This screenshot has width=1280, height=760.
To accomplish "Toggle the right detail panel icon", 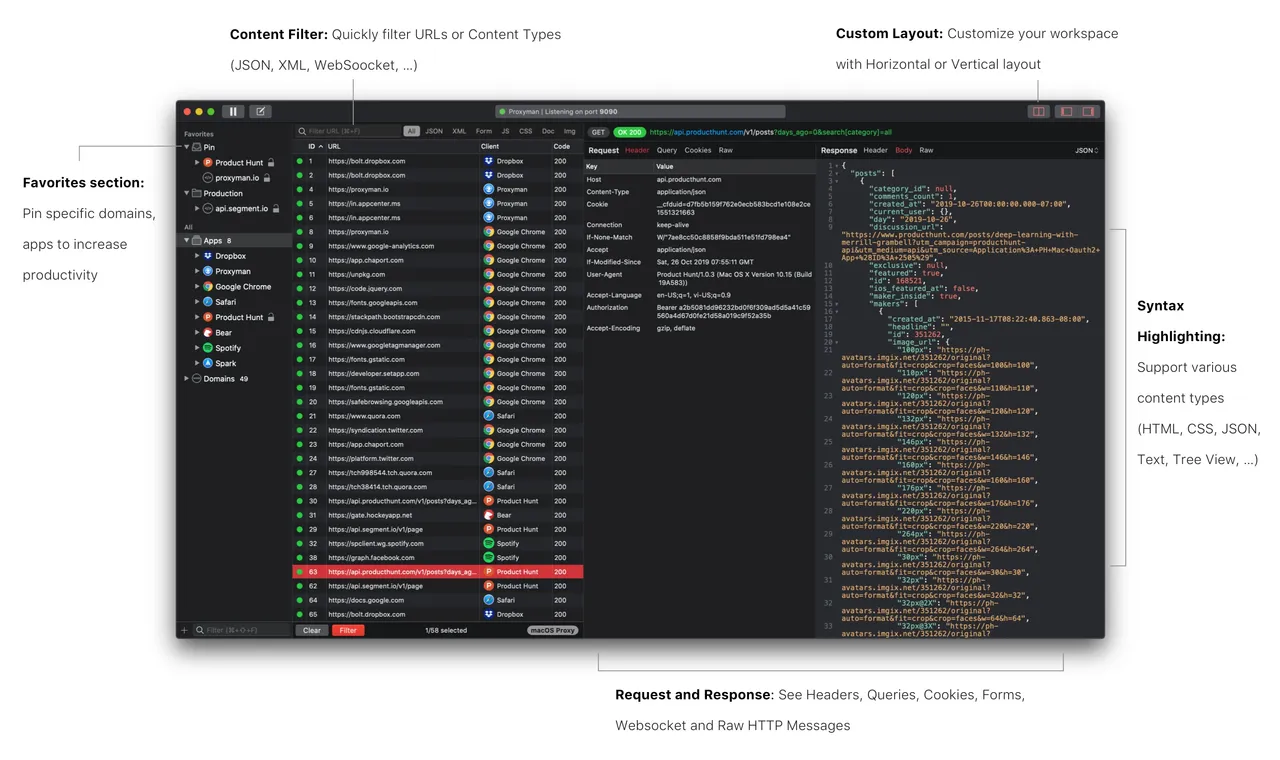I will pos(1089,112).
